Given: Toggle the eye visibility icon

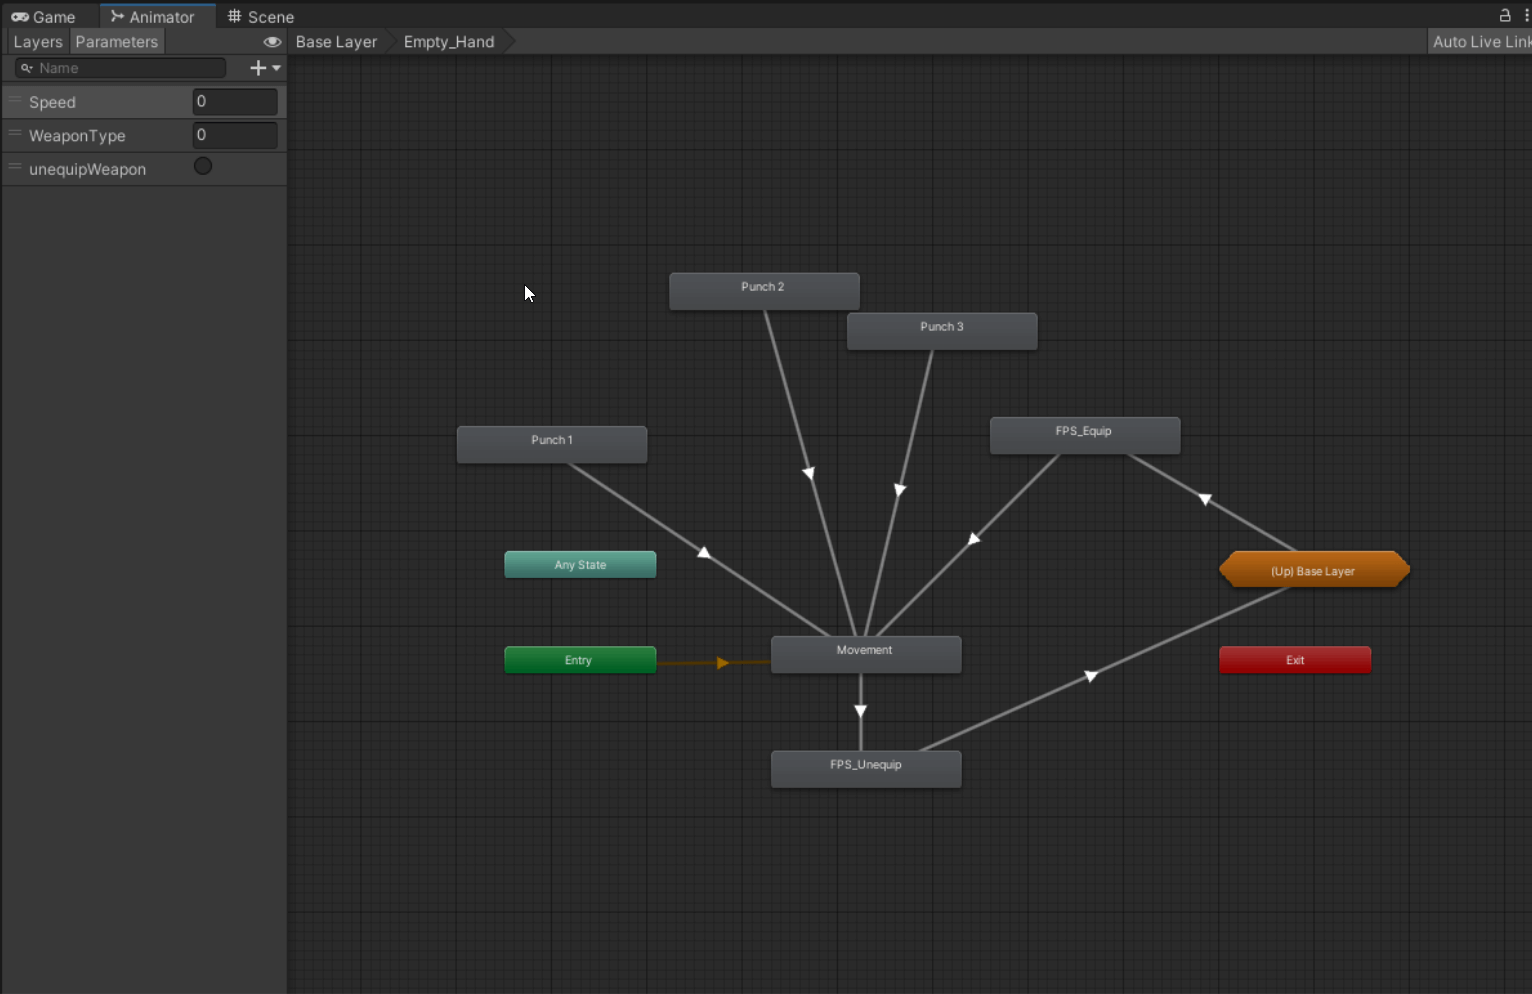Looking at the screenshot, I should tap(272, 42).
